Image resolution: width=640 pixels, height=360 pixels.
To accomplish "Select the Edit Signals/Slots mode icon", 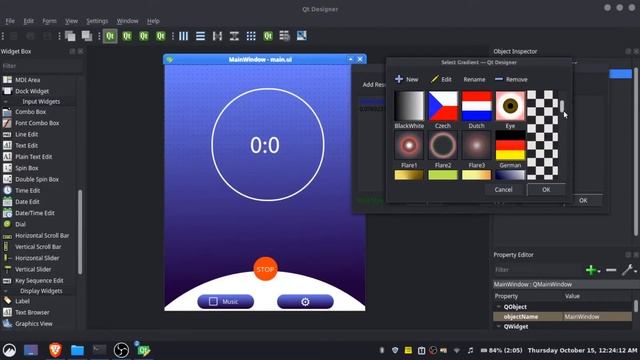I will pos(127,36).
